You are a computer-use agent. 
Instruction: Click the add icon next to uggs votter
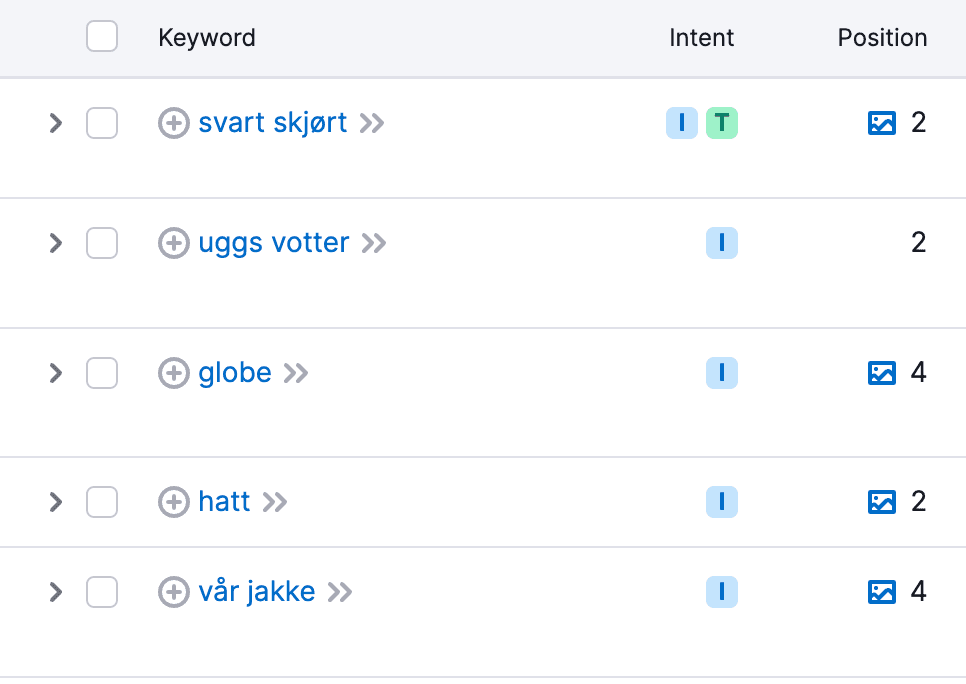click(x=174, y=243)
